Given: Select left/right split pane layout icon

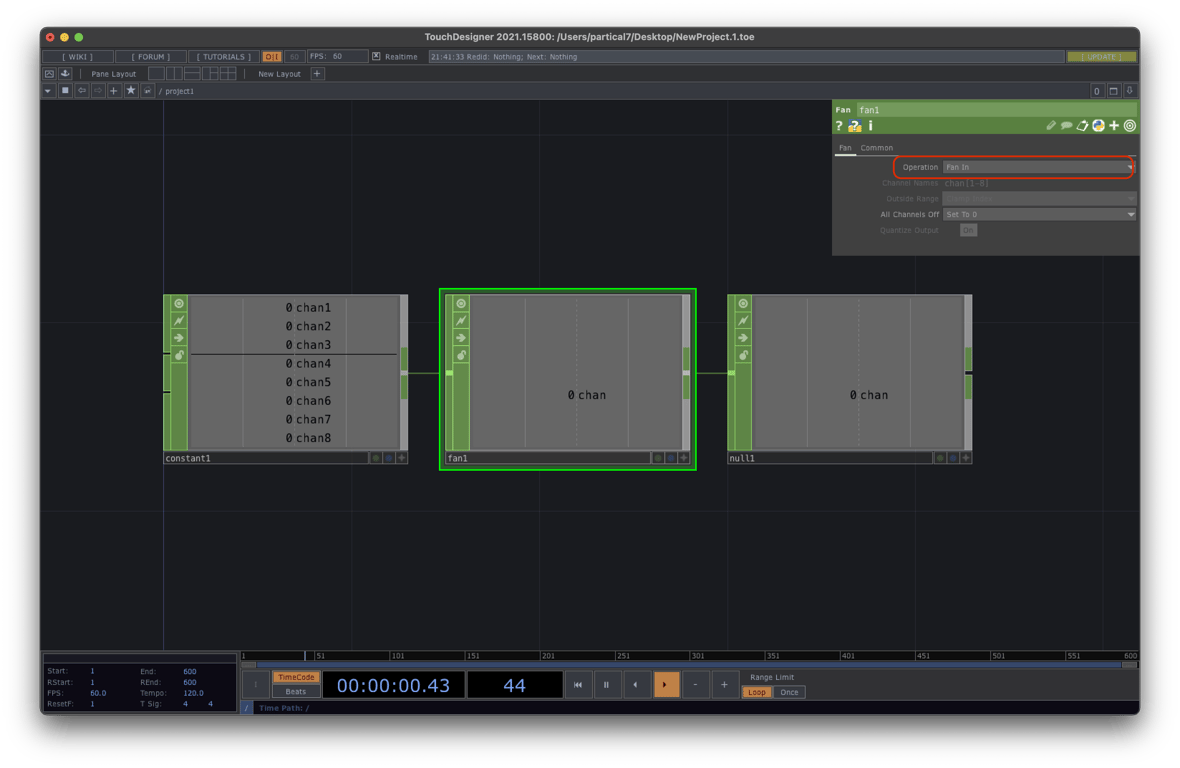Looking at the screenshot, I should [x=174, y=74].
